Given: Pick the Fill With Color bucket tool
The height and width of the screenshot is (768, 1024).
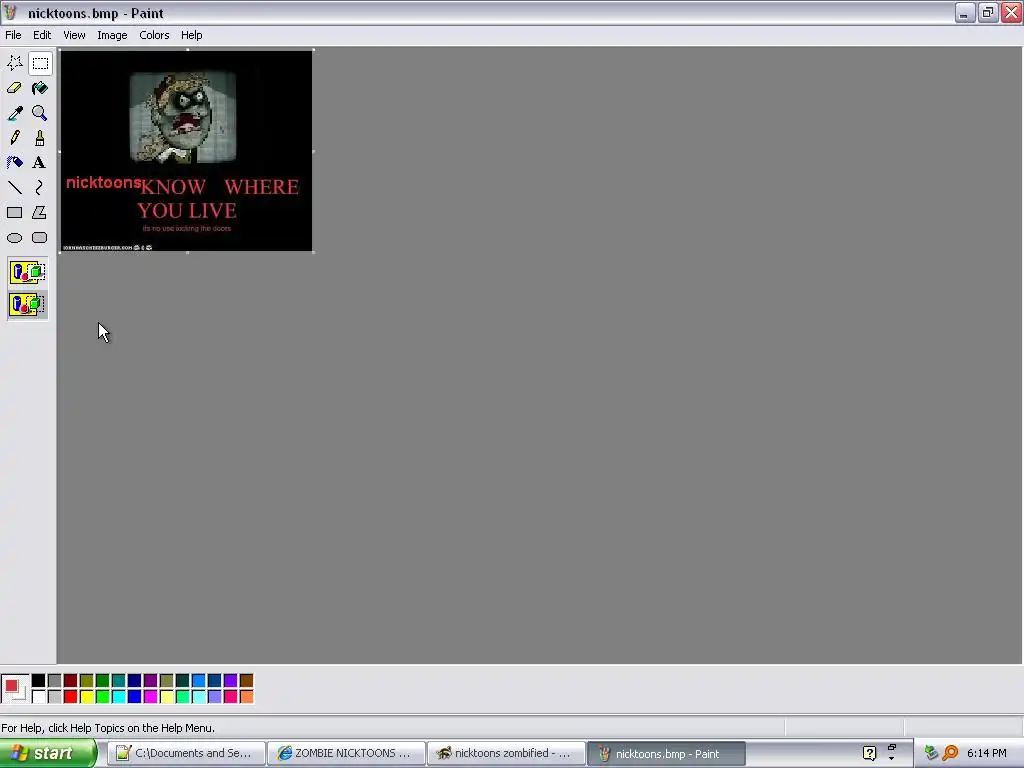Looking at the screenshot, I should (x=40, y=88).
